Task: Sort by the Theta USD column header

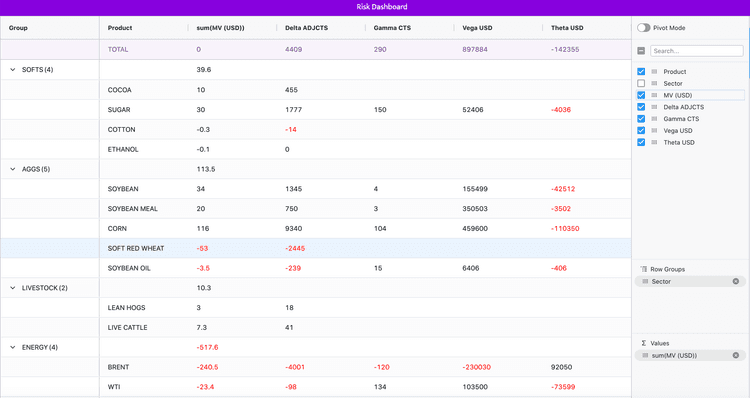Action: [567, 28]
